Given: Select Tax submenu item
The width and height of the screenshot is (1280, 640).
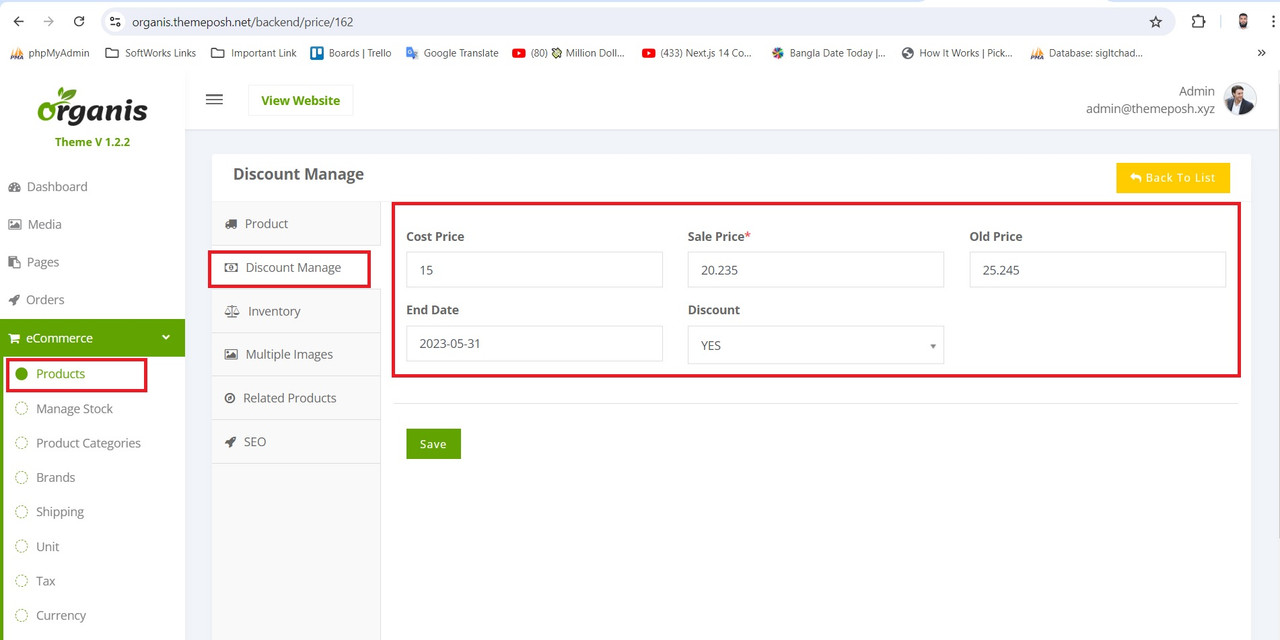Looking at the screenshot, I should (46, 581).
